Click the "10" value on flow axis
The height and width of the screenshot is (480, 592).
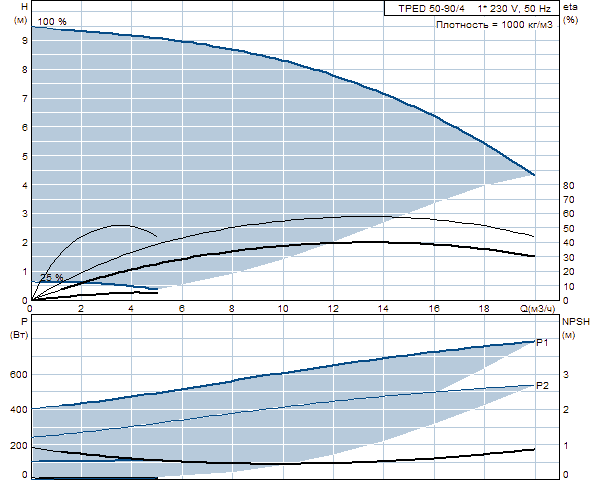(x=283, y=309)
